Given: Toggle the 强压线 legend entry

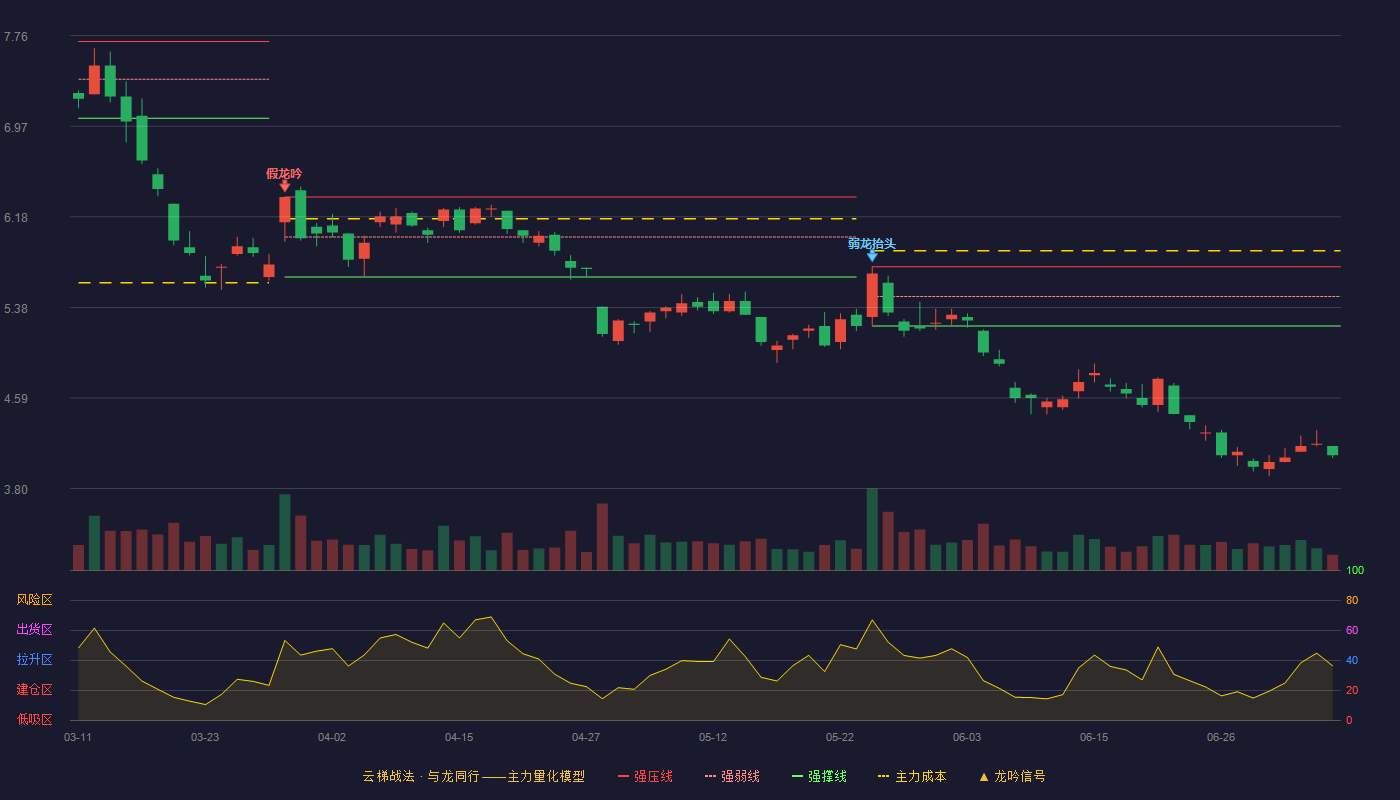Looking at the screenshot, I should [x=645, y=776].
